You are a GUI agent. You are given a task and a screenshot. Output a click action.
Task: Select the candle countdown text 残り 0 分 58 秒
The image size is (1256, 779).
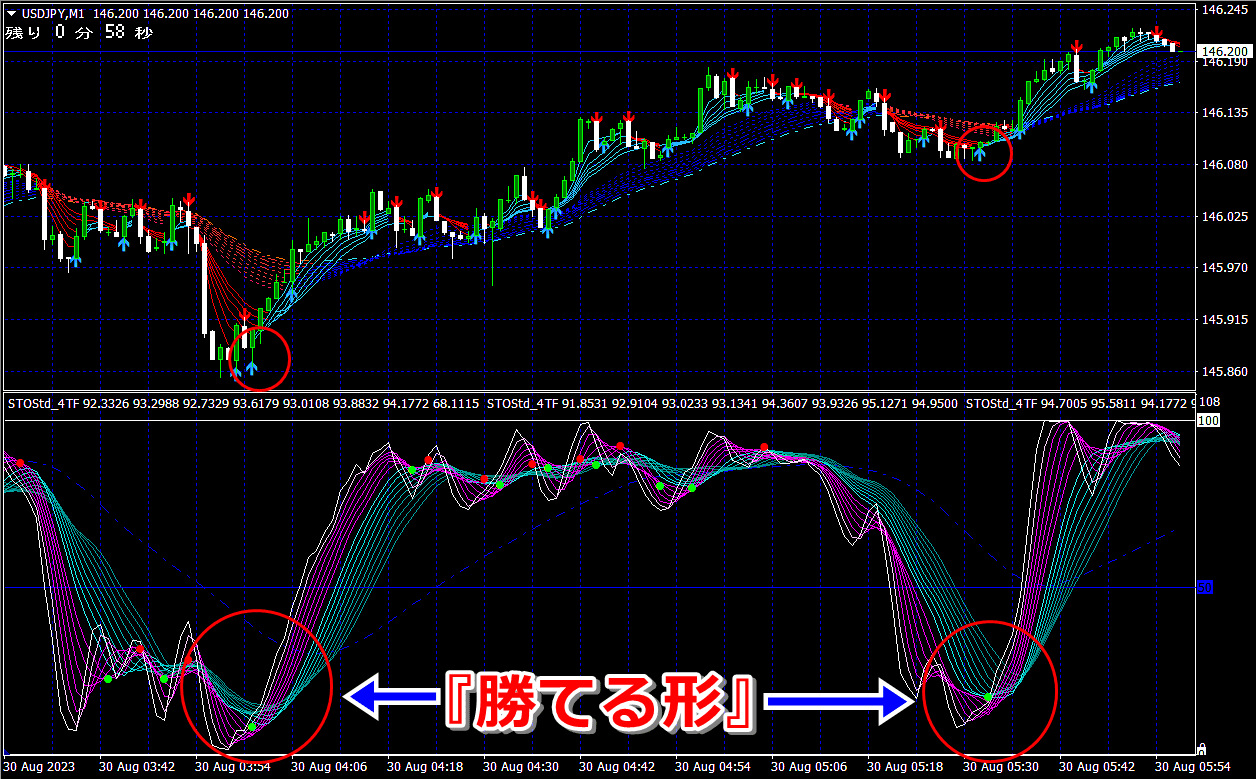click(79, 33)
